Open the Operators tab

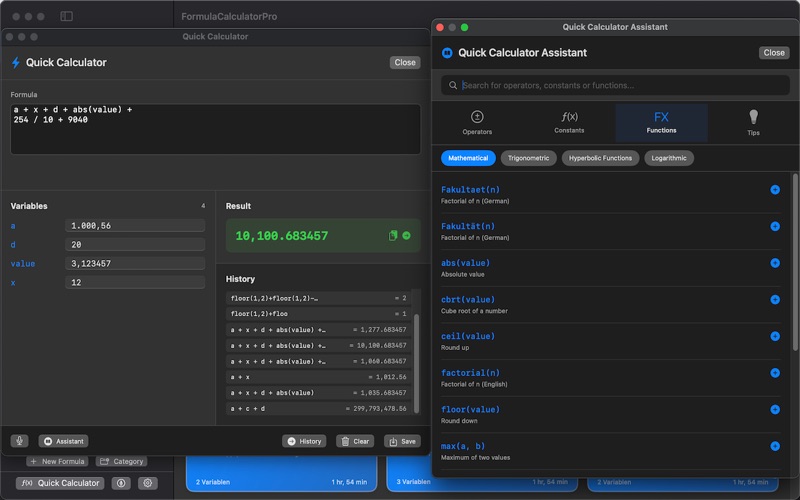[477, 123]
